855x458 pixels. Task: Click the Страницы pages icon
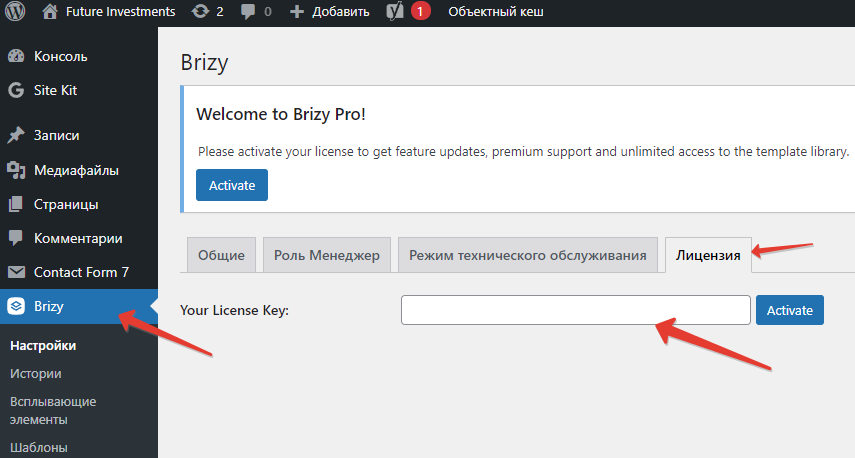(16, 204)
